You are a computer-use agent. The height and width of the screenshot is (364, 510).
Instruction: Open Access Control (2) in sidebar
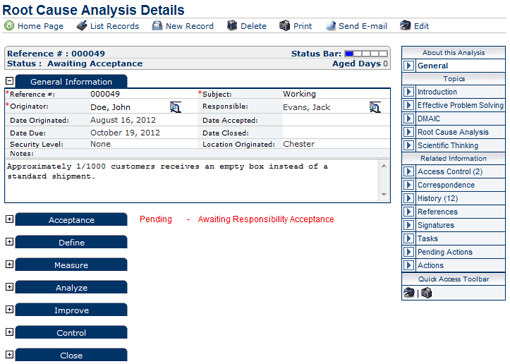point(450,172)
